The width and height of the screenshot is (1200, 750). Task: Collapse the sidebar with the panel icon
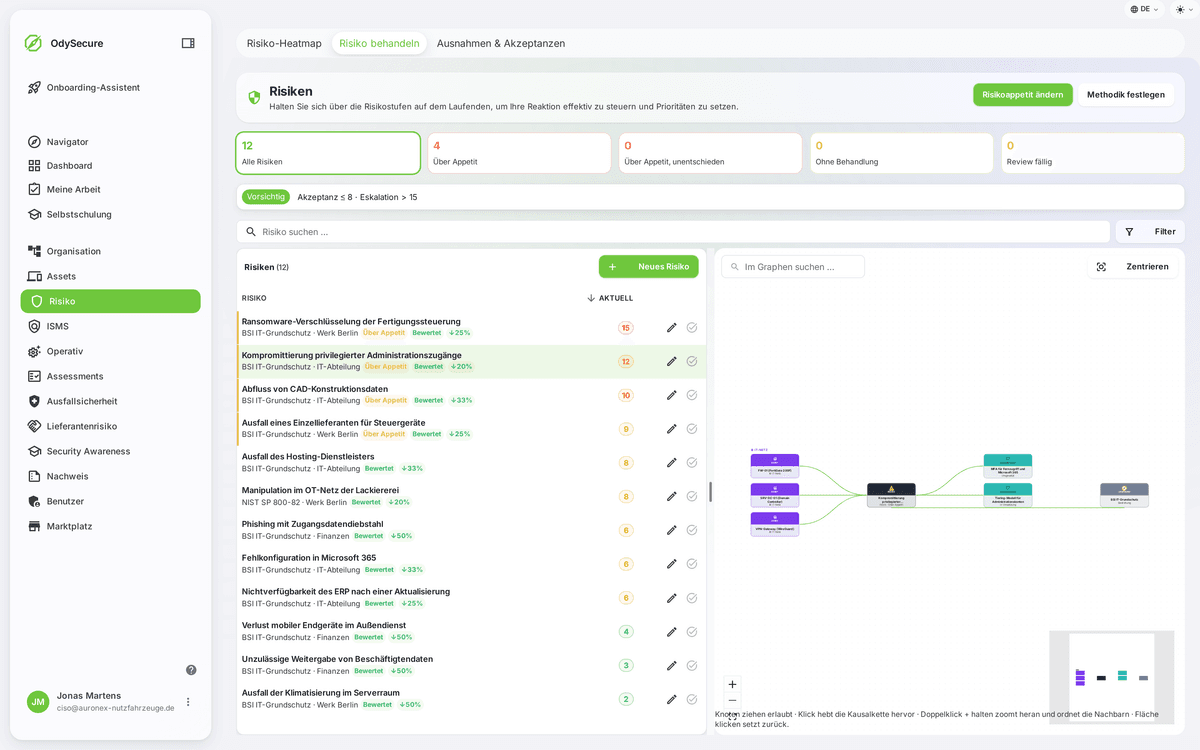tap(188, 43)
